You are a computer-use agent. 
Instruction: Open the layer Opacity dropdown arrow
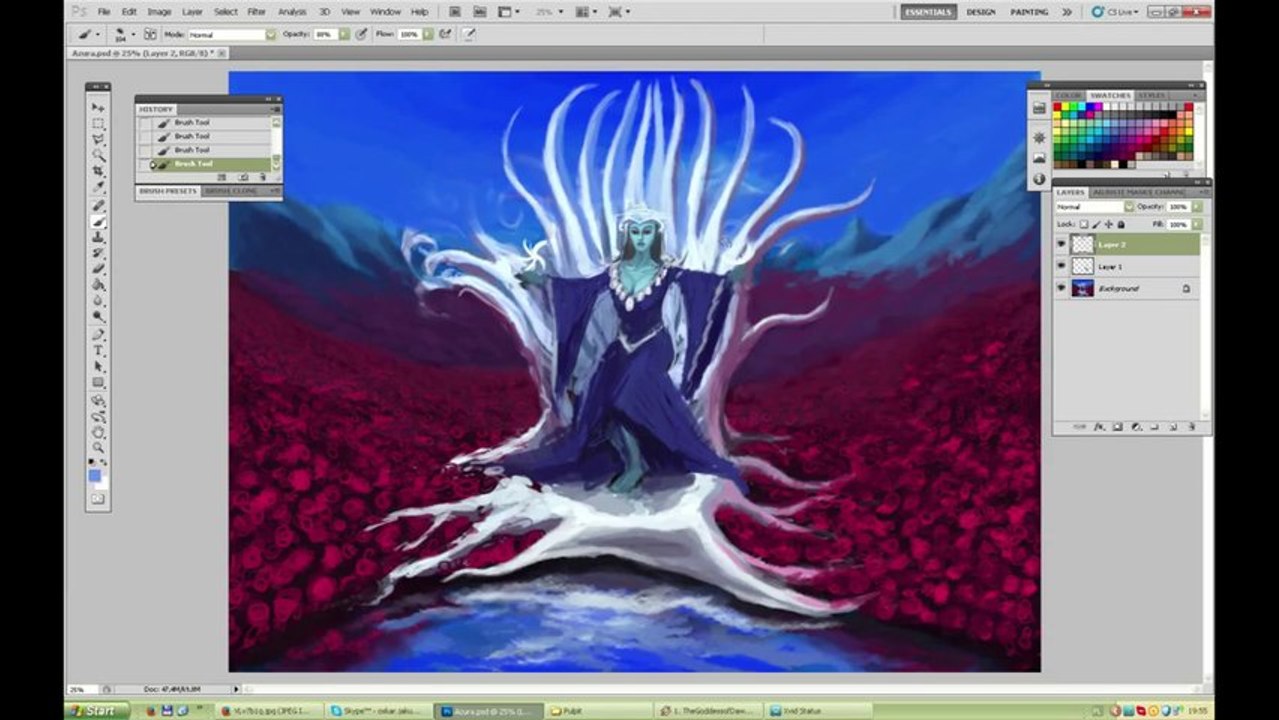tap(1197, 207)
